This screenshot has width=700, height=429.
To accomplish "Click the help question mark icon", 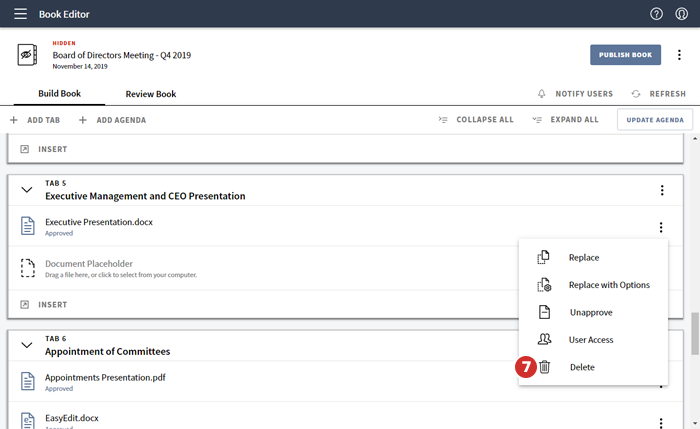I will [656, 14].
